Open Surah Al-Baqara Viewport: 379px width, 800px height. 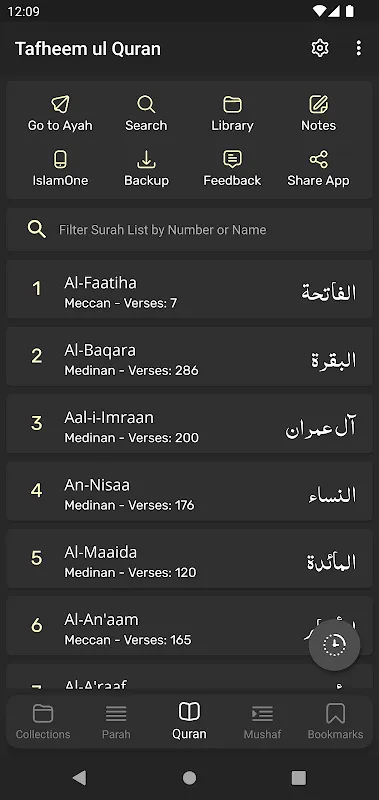coord(189,357)
